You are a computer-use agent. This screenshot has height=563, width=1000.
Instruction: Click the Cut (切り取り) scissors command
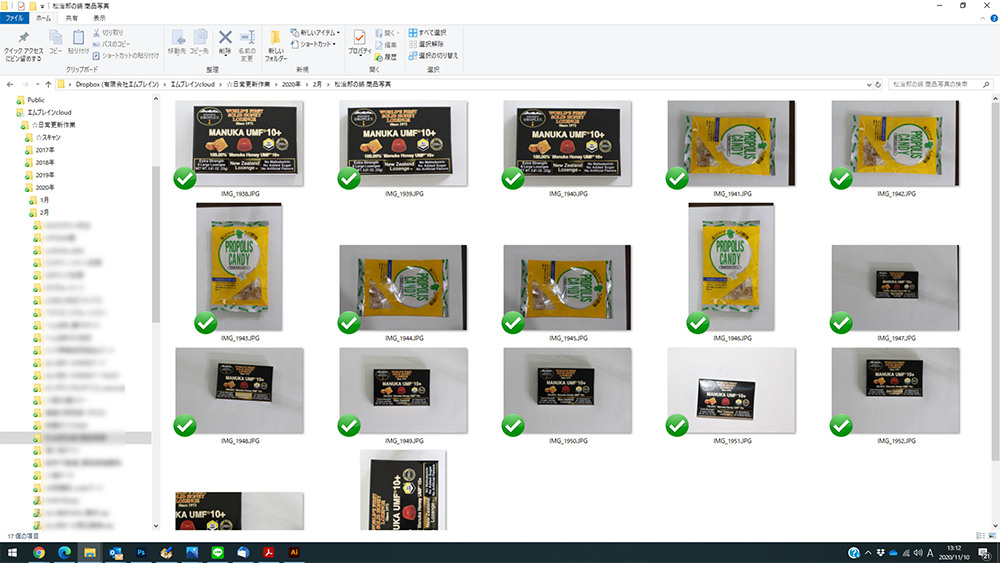click(x=108, y=33)
